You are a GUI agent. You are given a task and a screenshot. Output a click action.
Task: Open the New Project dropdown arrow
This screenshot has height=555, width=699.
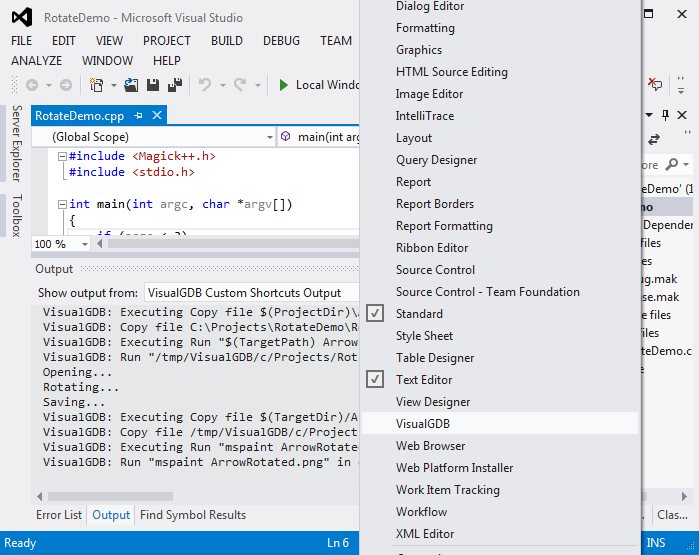point(114,85)
